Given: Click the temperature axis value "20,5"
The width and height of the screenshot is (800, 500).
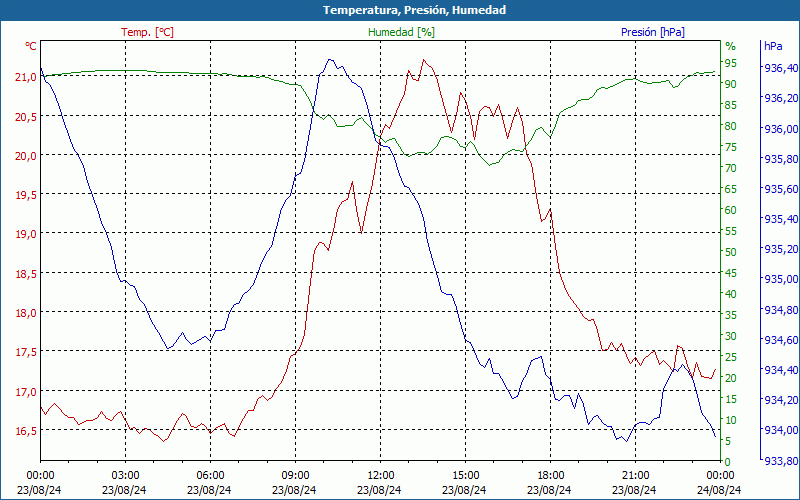Looking at the screenshot, I should (25, 116).
